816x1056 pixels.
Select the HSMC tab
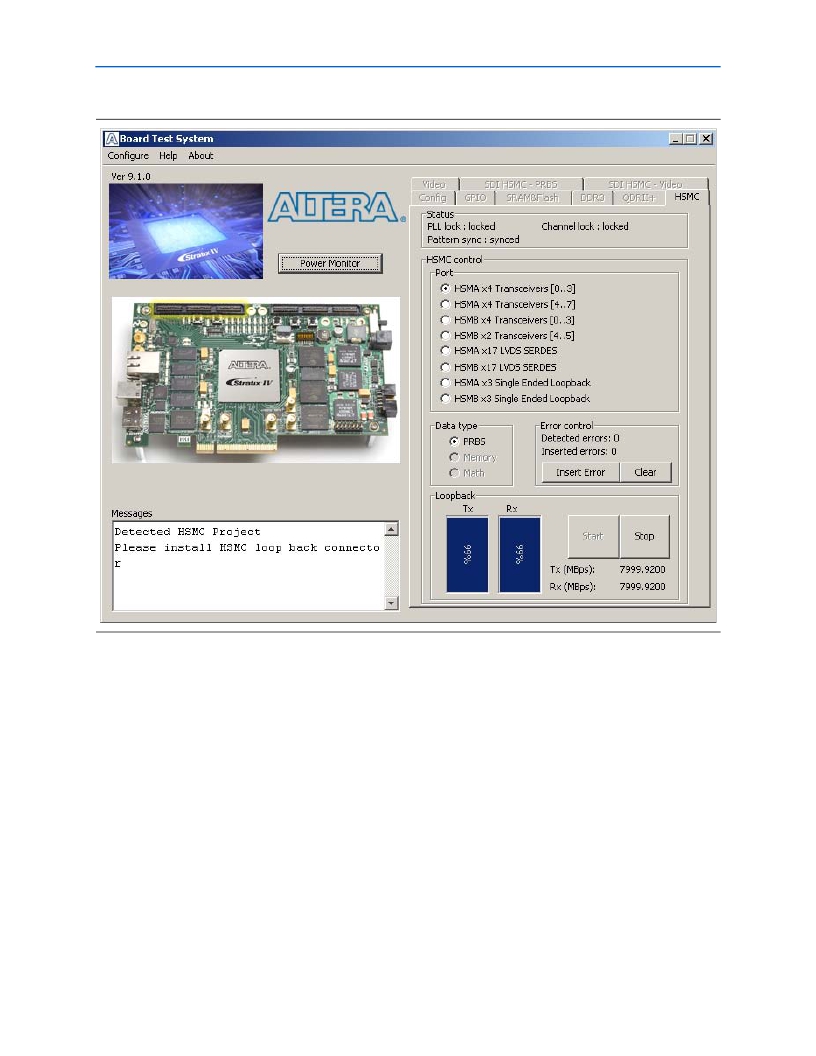[x=687, y=197]
